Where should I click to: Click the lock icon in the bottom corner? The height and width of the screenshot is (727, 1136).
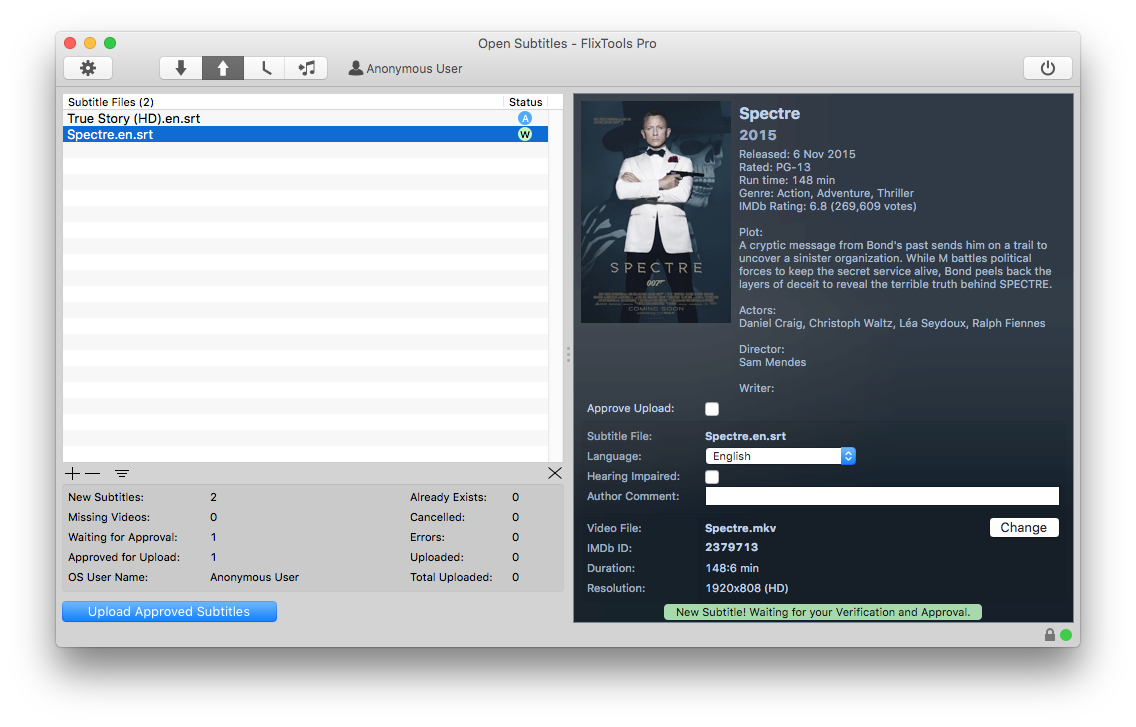(1050, 635)
